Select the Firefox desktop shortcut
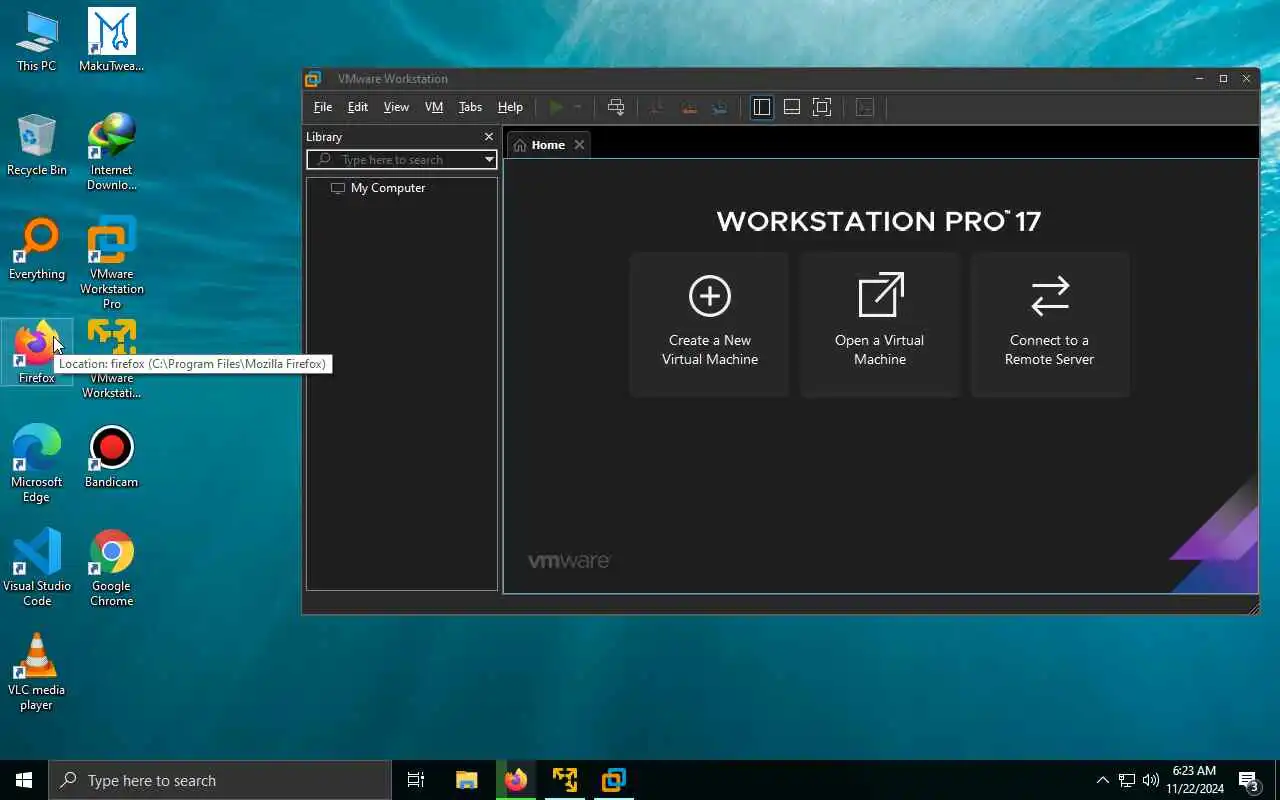The width and height of the screenshot is (1280, 800). (37, 353)
